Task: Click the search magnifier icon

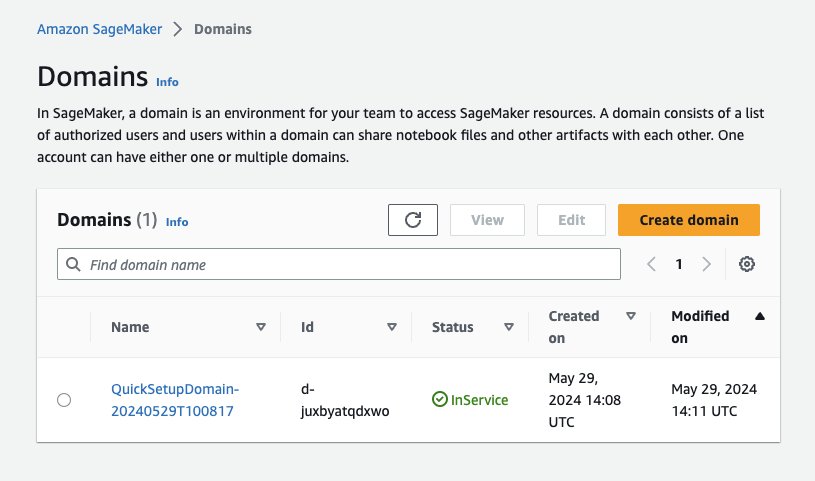Action: pyautogui.click(x=74, y=265)
